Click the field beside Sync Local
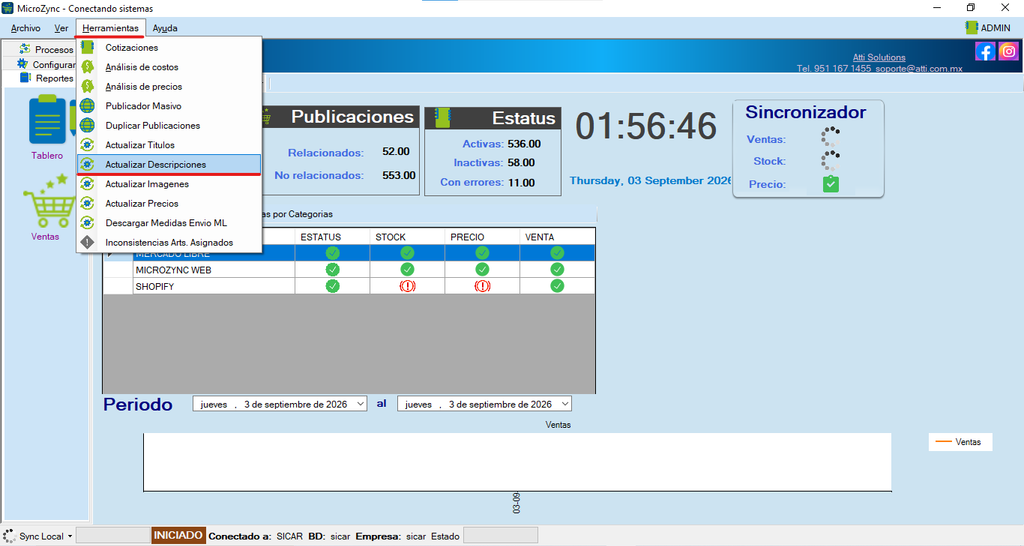The width and height of the screenshot is (1024, 546). (114, 536)
